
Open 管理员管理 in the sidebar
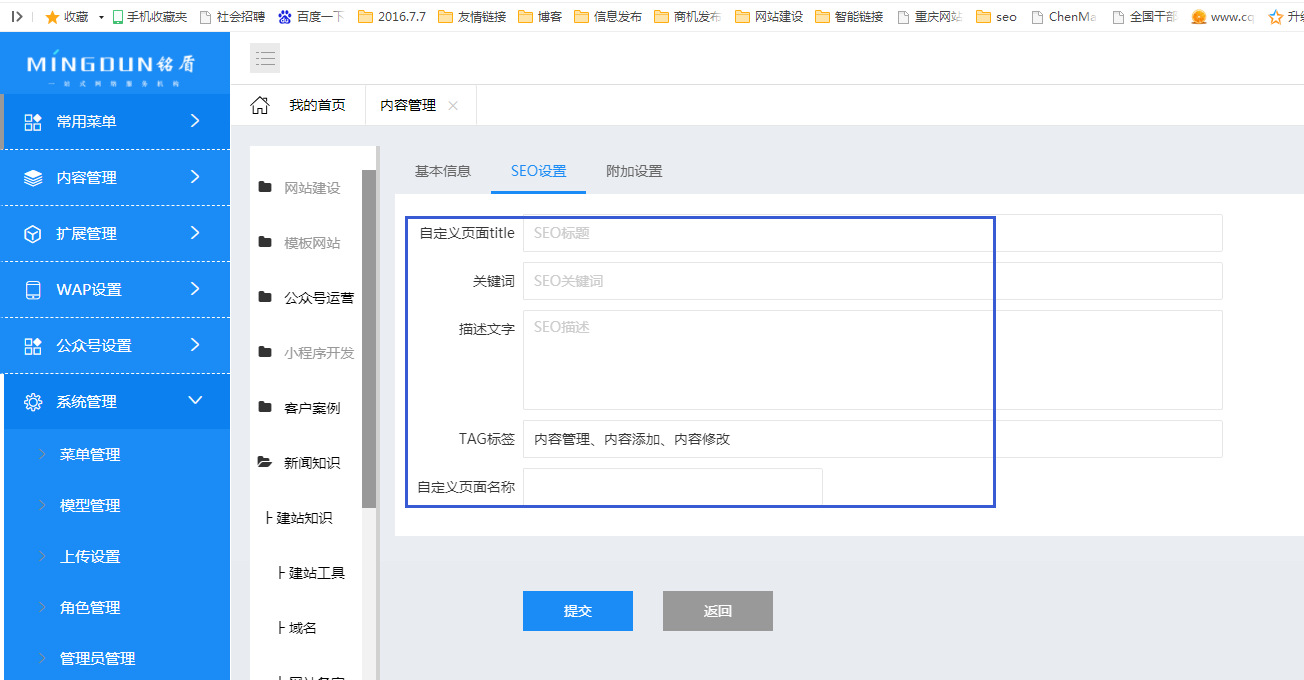98,659
